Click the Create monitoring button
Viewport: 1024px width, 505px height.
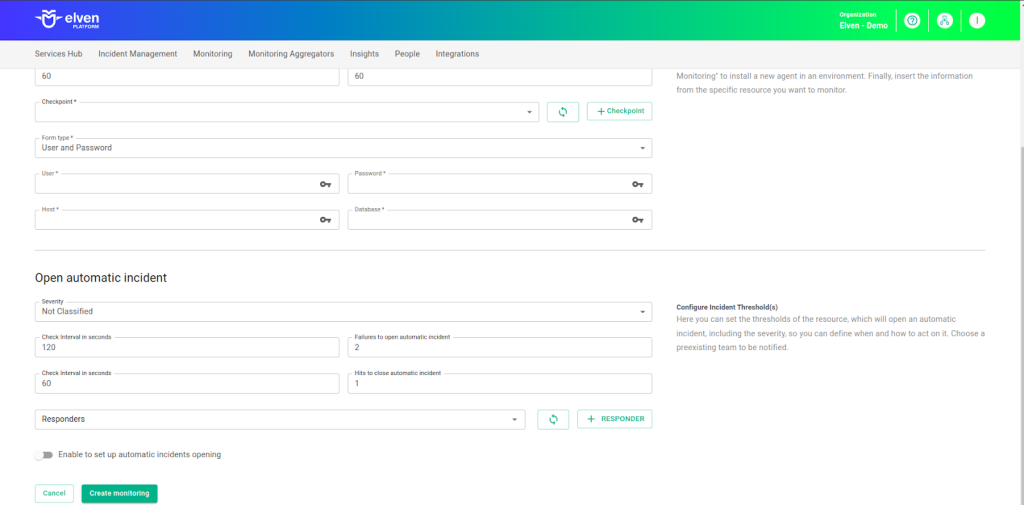point(119,493)
